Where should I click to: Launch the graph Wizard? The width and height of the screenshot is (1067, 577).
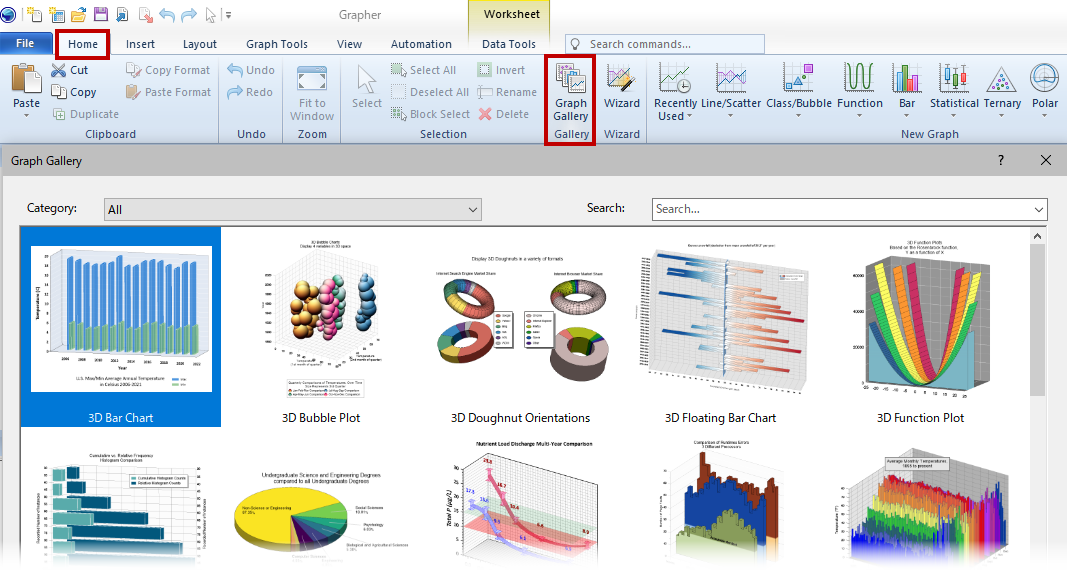tap(622, 86)
